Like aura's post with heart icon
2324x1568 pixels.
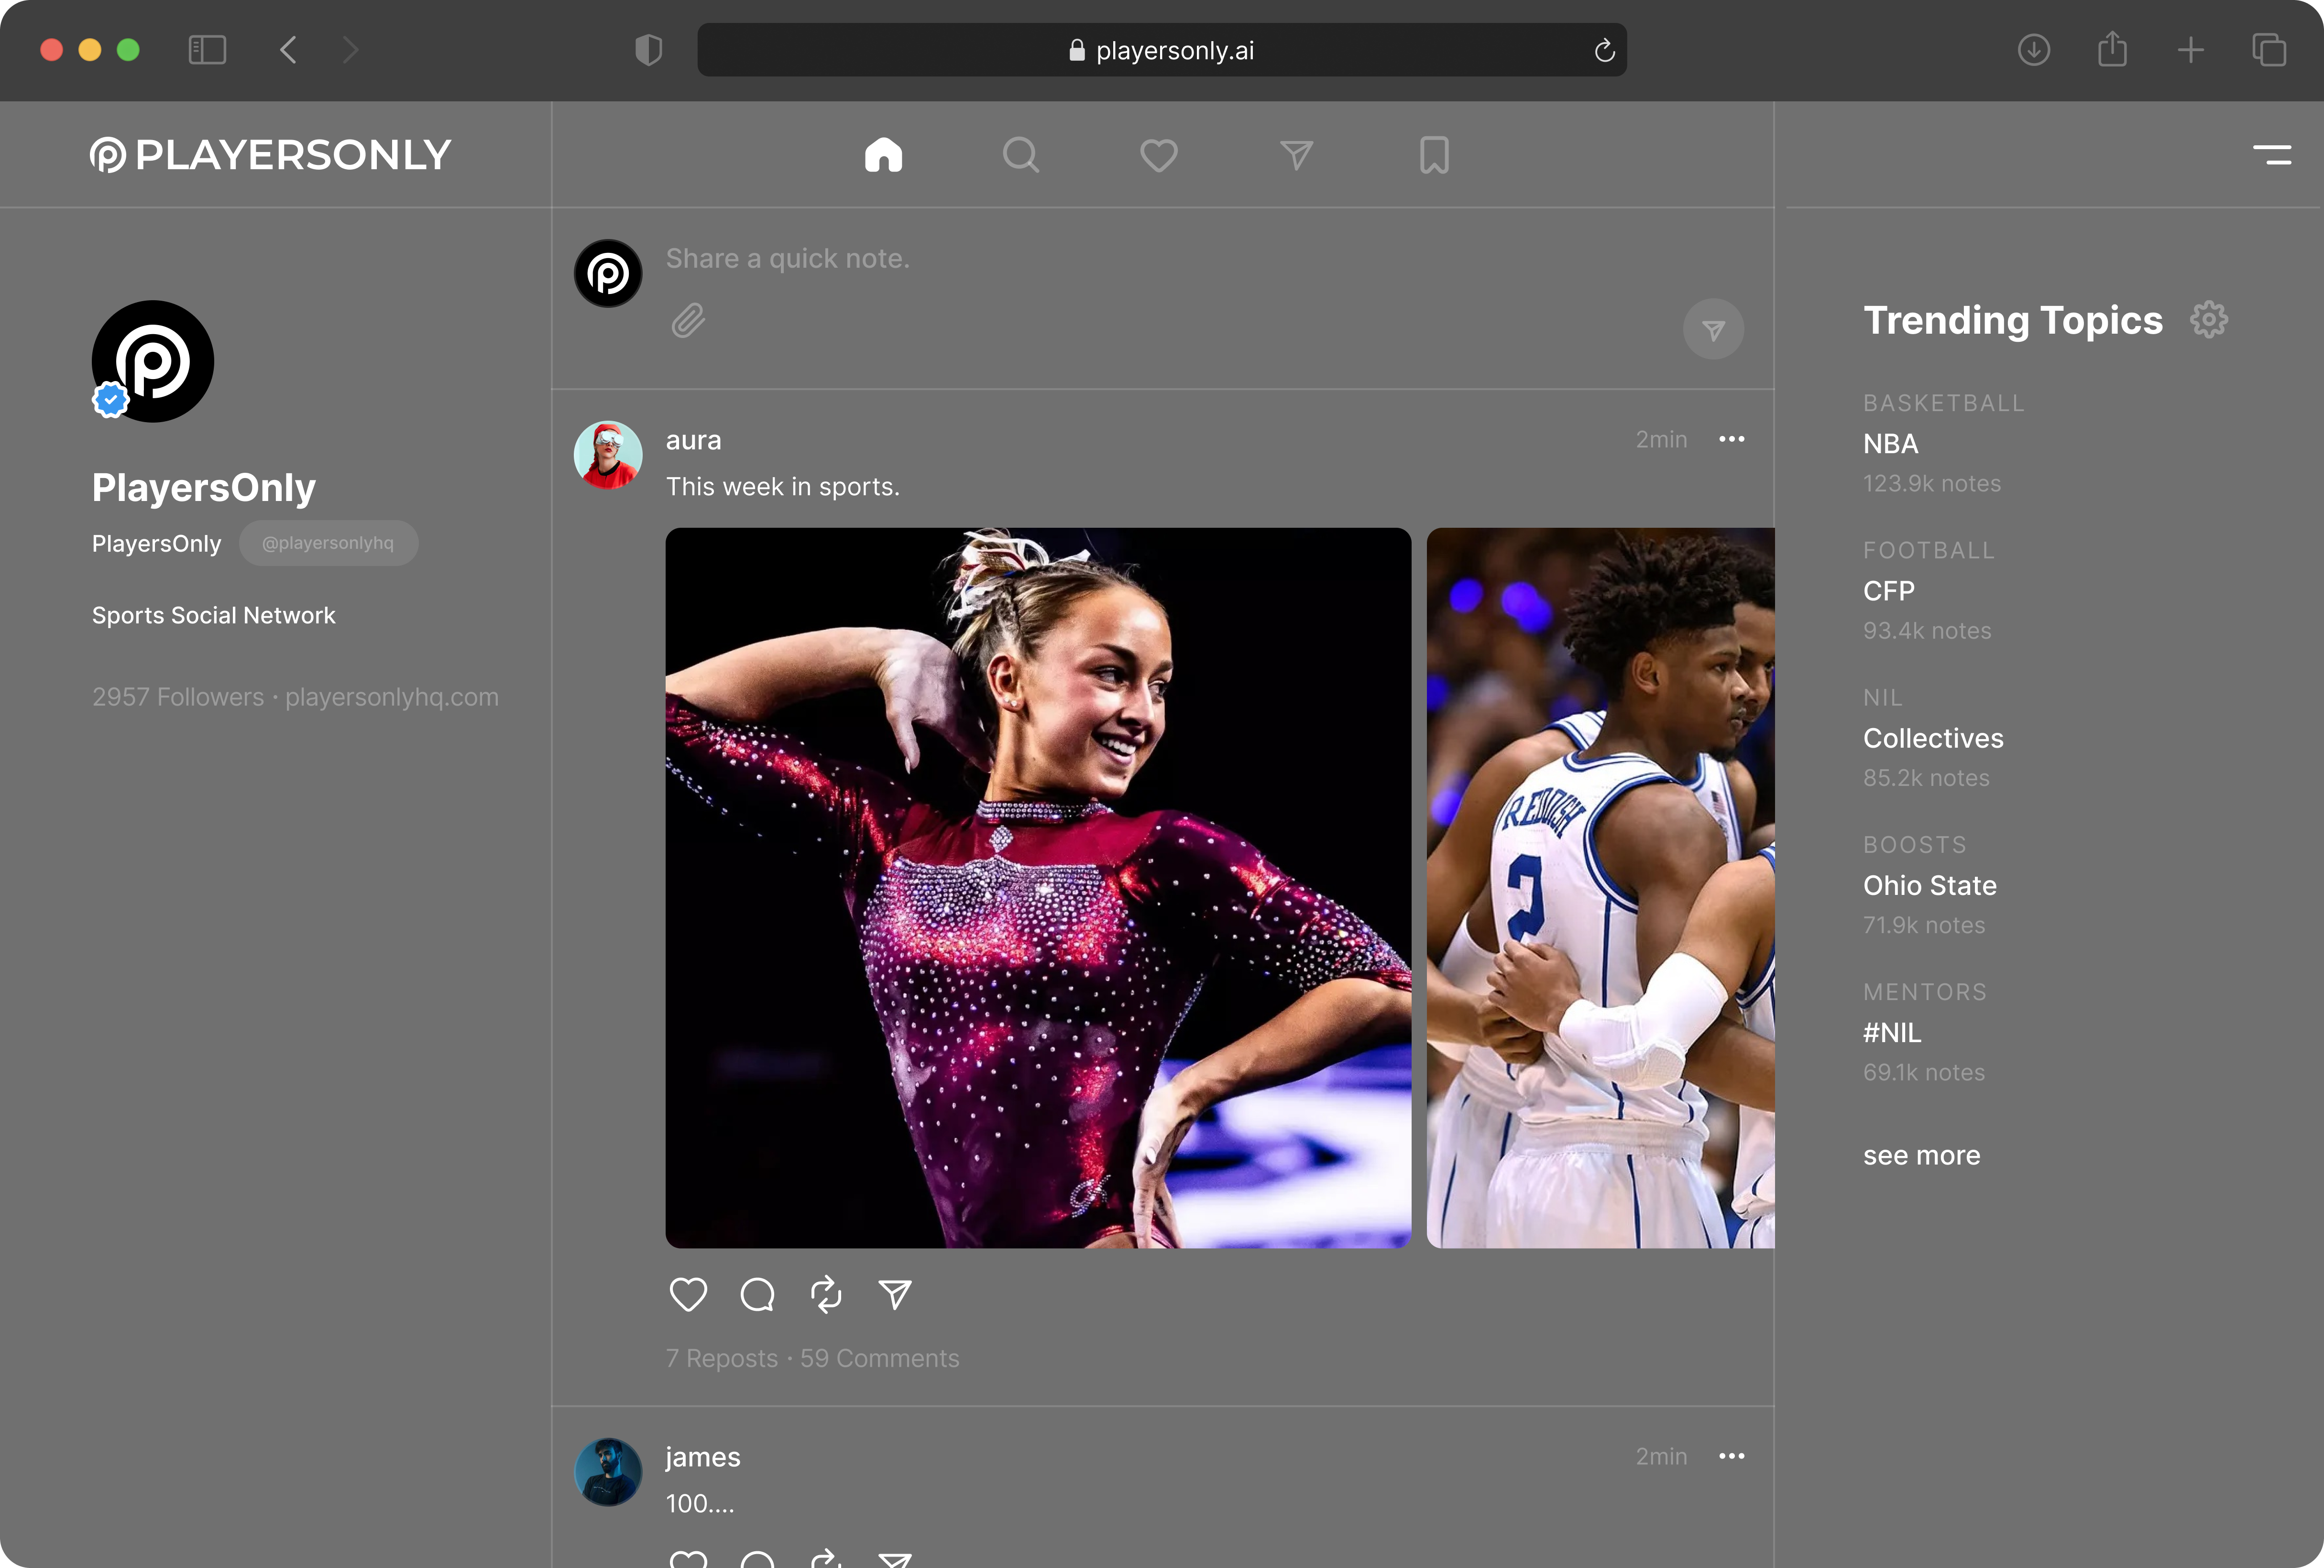[x=688, y=1294]
